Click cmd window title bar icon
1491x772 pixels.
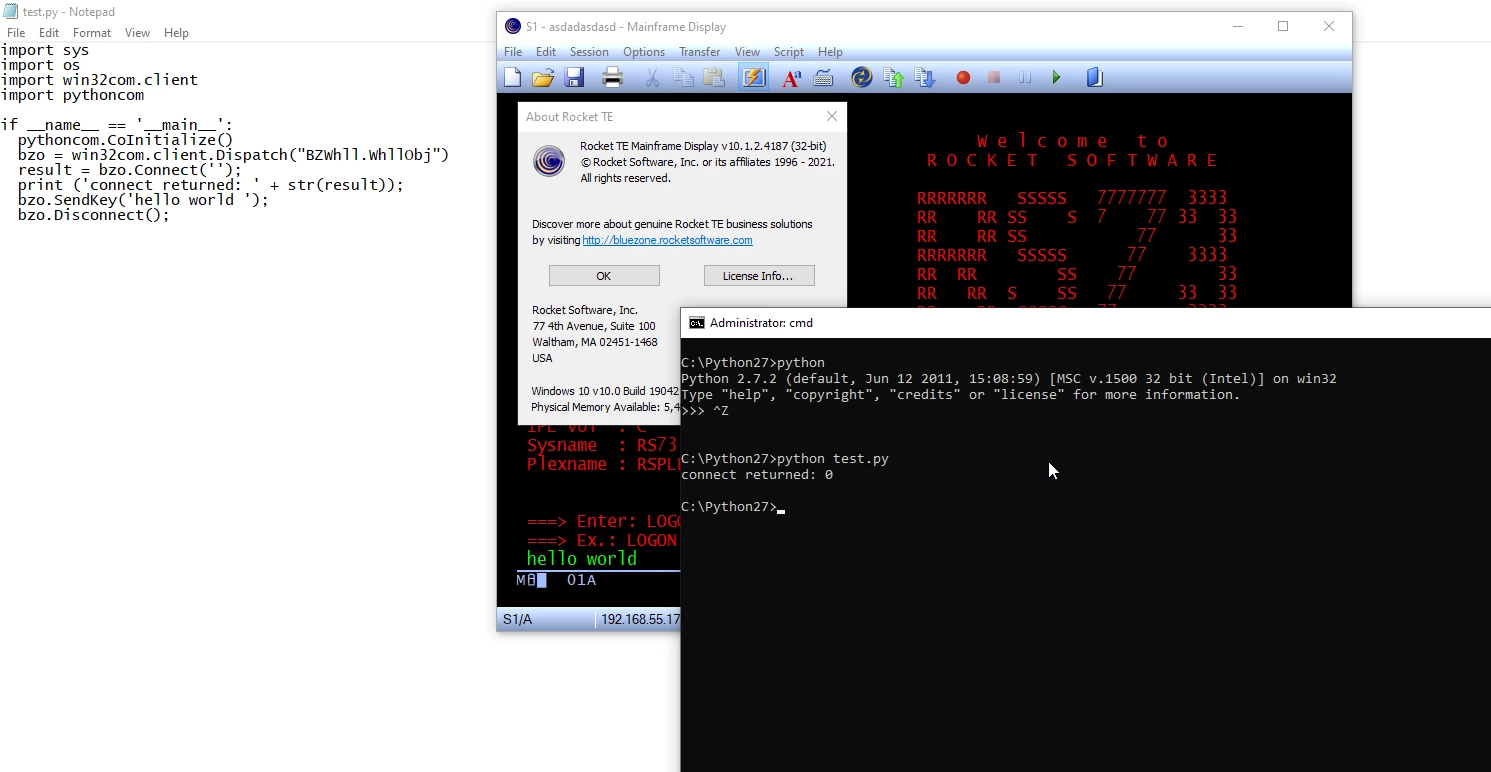coord(696,323)
